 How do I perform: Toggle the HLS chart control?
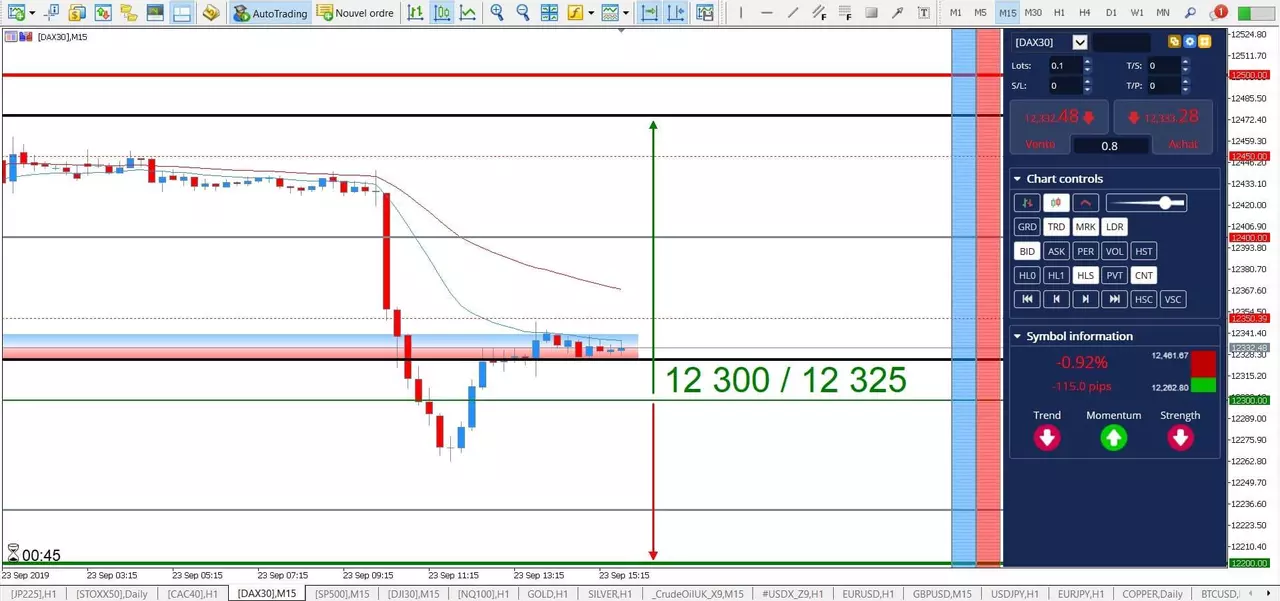click(x=1085, y=275)
